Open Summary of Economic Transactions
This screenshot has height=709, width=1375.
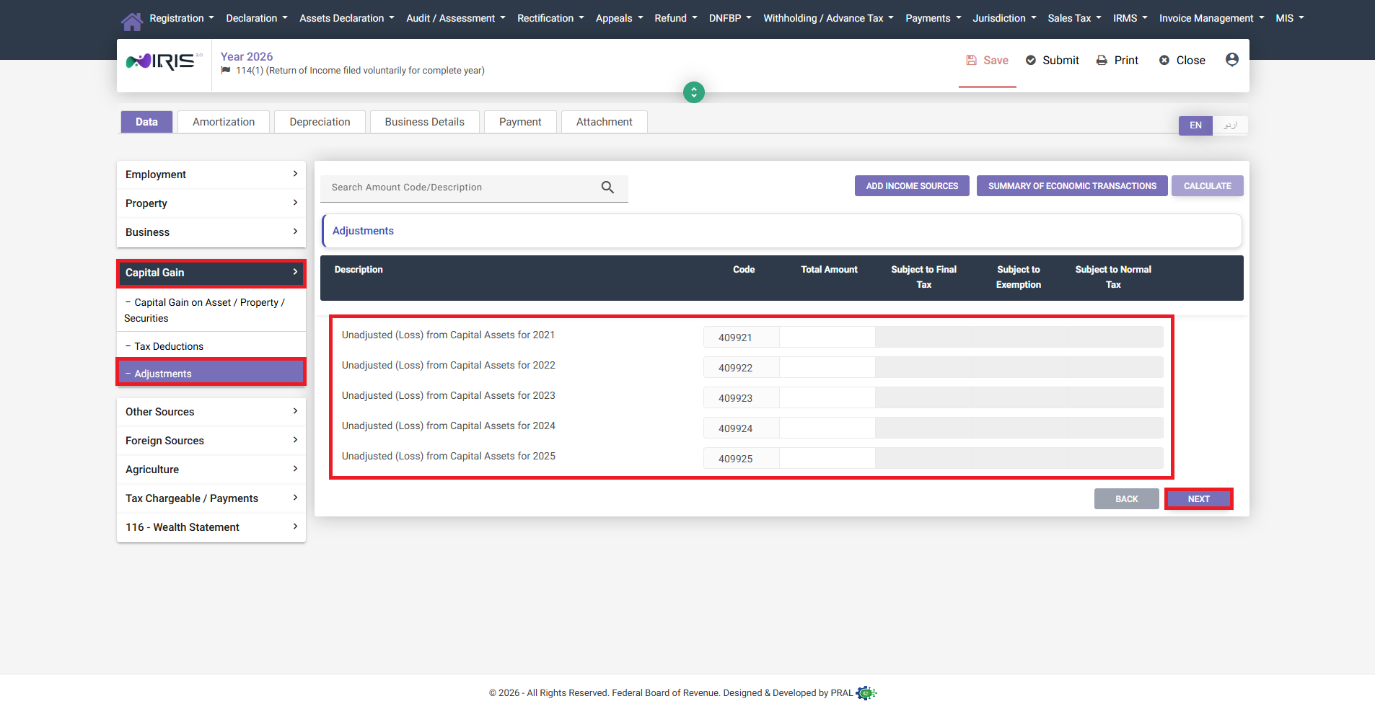point(1072,186)
